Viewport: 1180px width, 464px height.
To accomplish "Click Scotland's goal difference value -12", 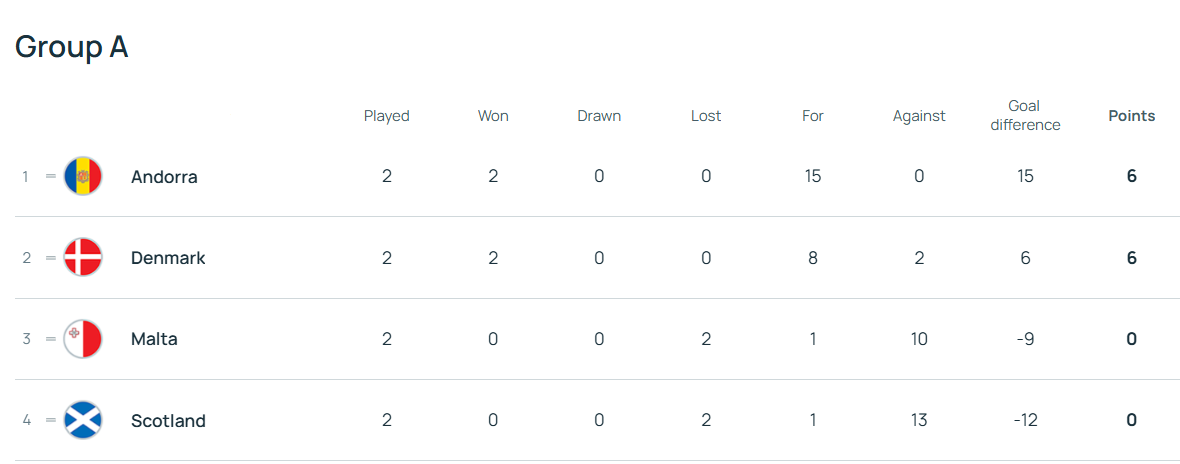I will point(1024,420).
